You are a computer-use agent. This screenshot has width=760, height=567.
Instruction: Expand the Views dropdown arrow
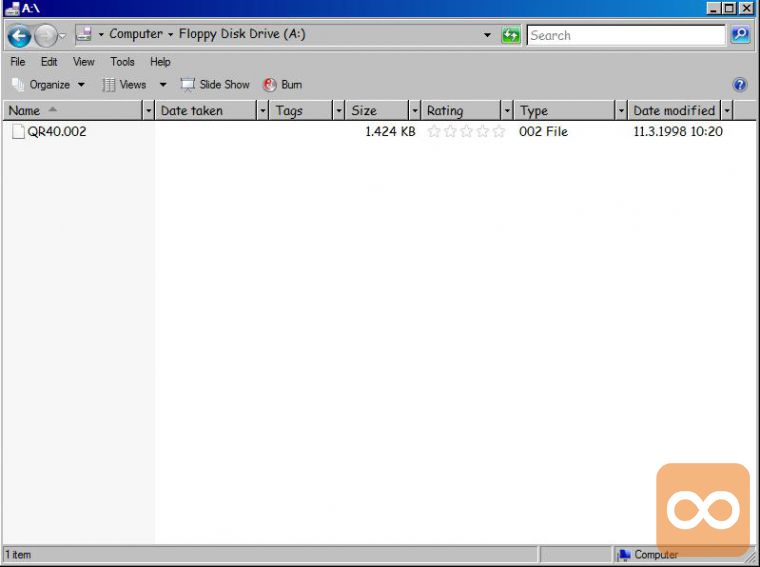163,85
